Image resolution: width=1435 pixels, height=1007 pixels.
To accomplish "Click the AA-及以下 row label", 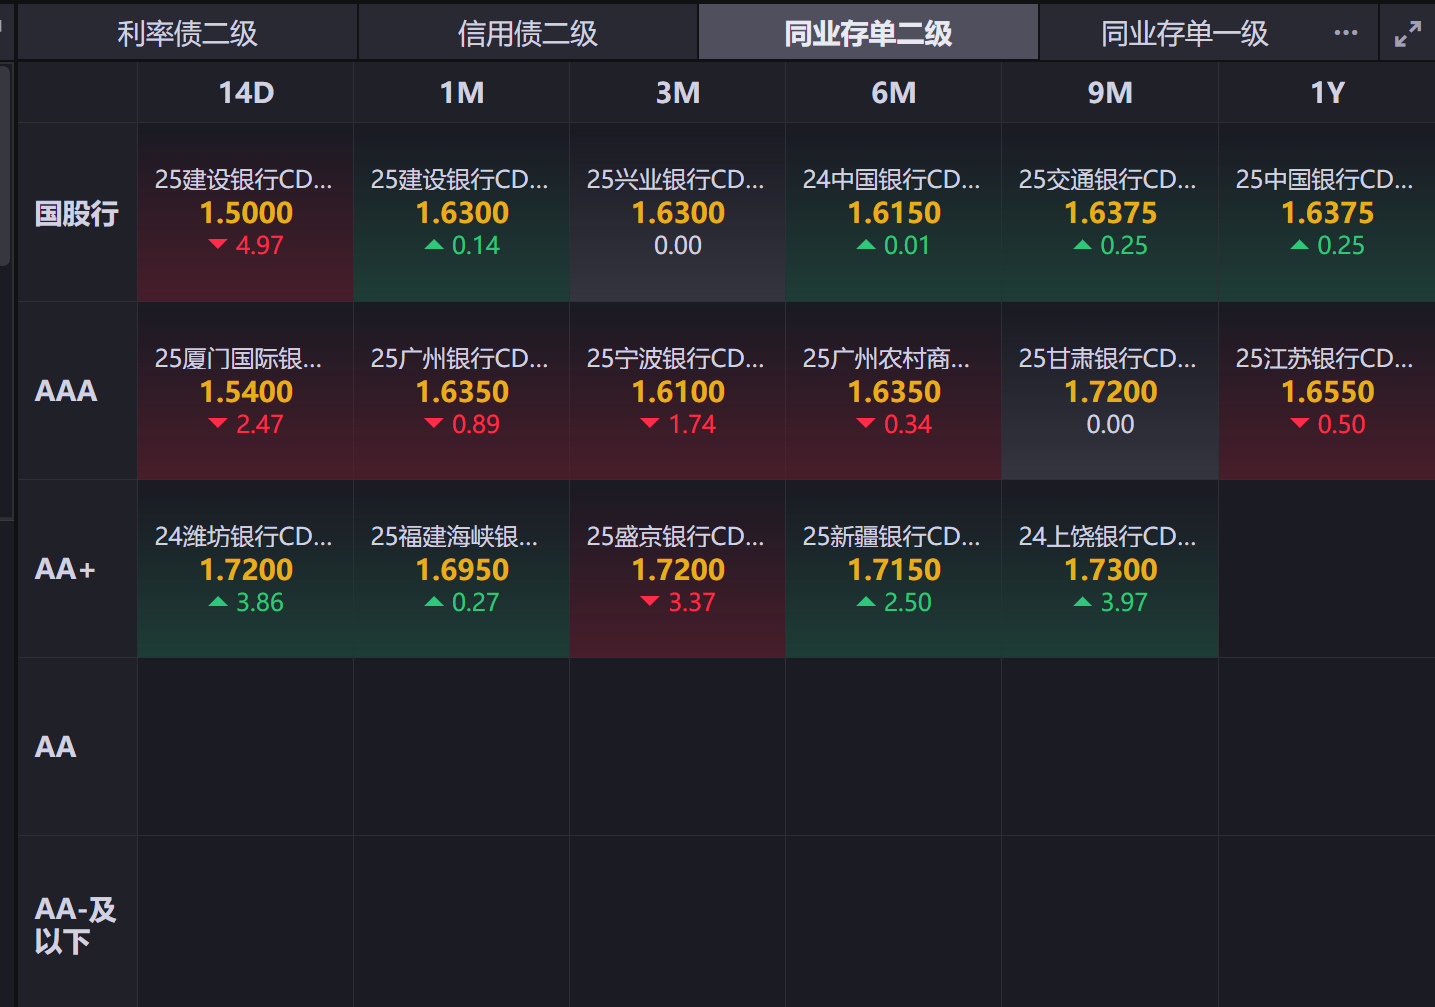I will [x=76, y=924].
